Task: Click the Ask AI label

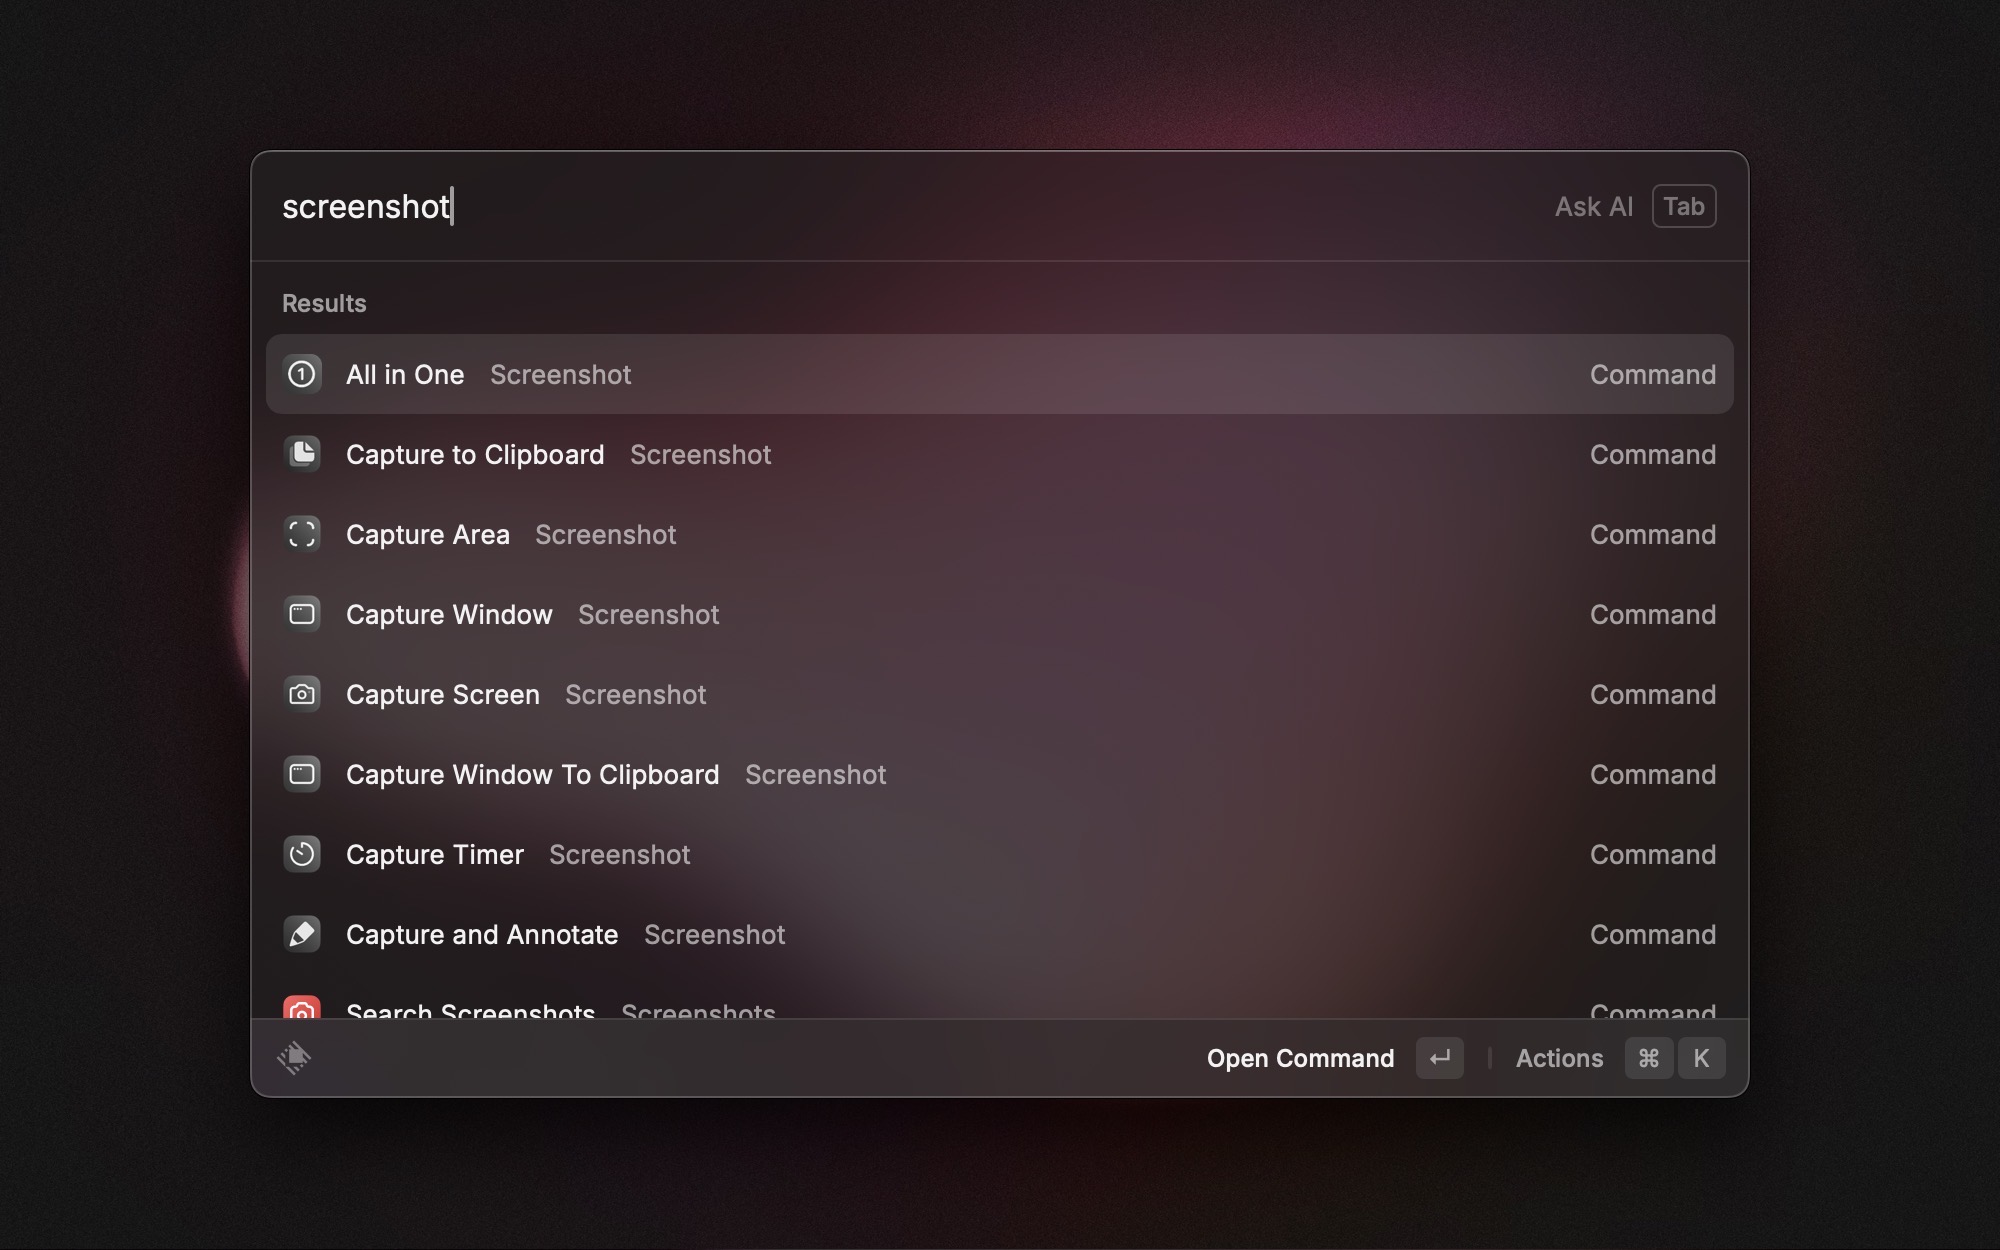Action: [1593, 207]
